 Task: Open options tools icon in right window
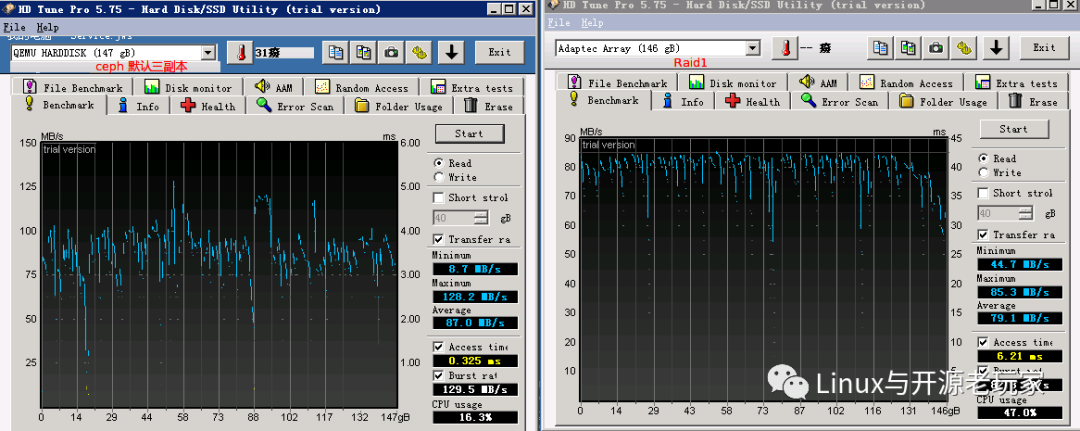tap(963, 48)
